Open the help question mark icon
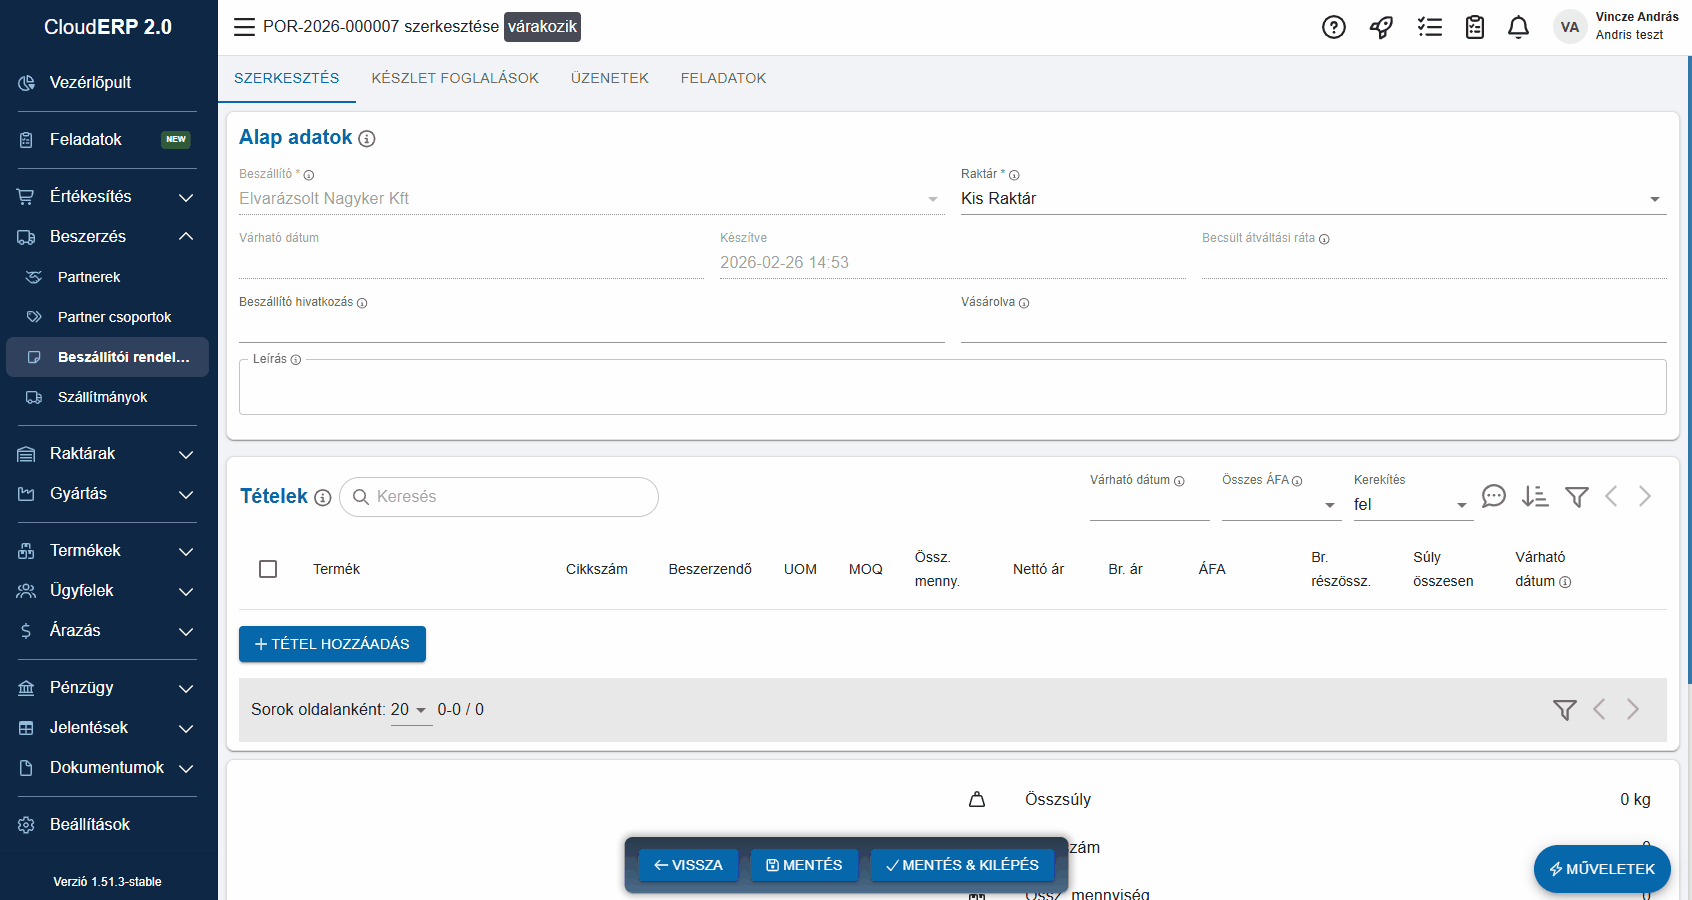 coord(1333,27)
